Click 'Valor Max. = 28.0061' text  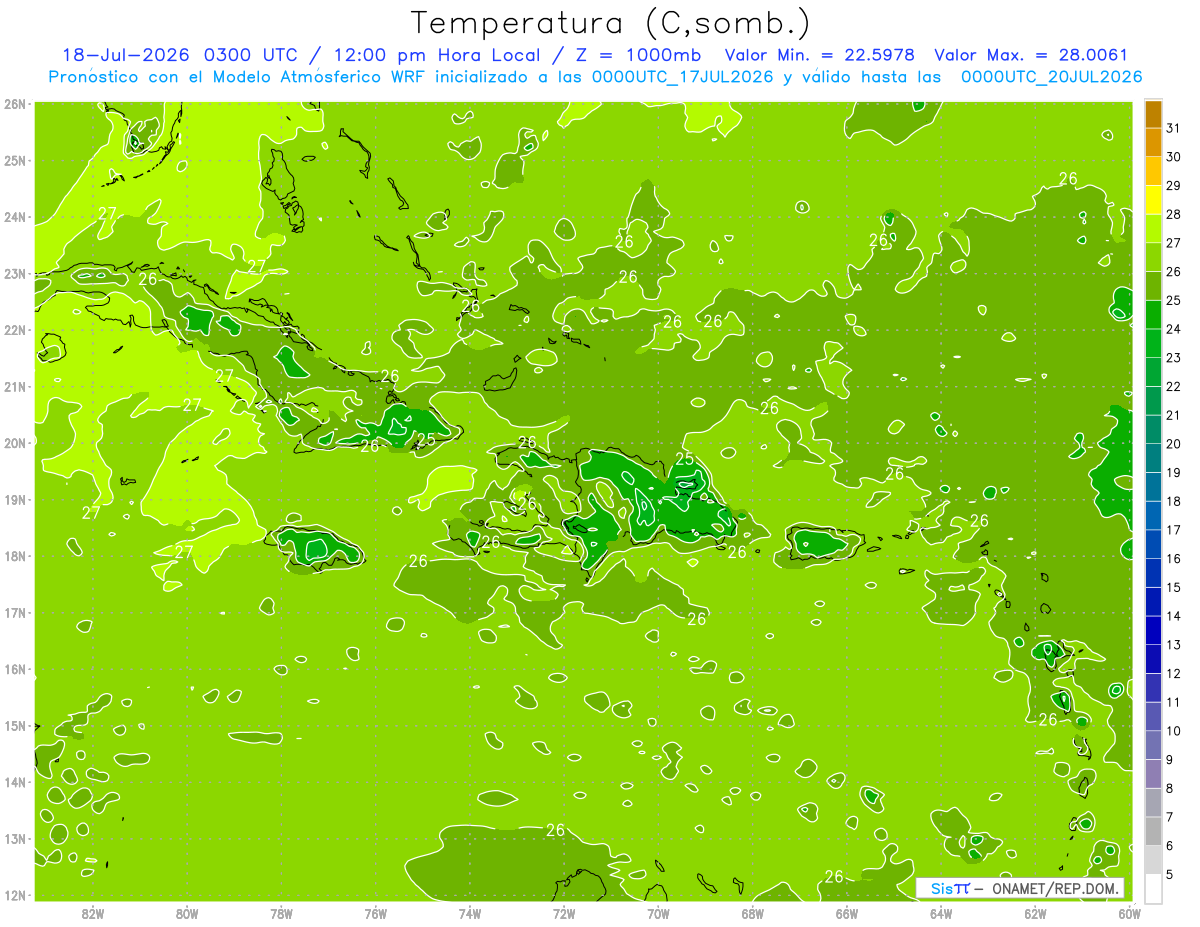(x=1031, y=55)
